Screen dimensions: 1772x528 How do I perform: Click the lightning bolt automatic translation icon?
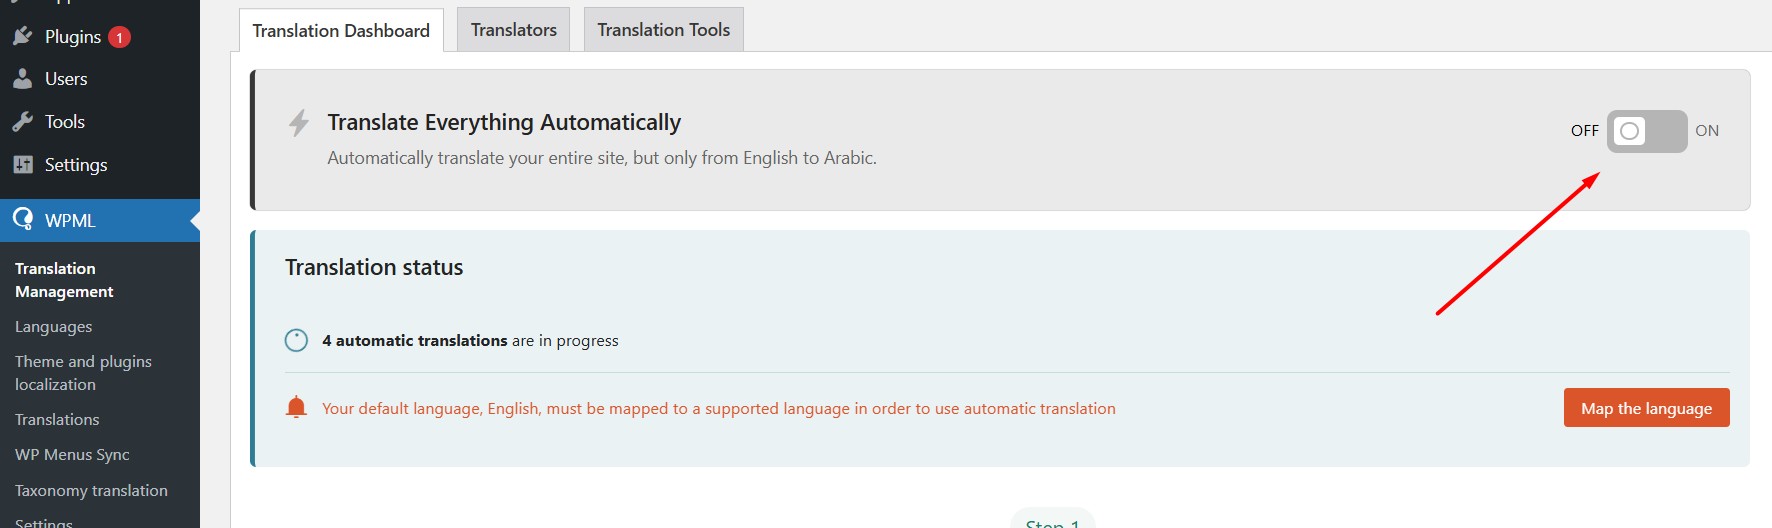[298, 123]
